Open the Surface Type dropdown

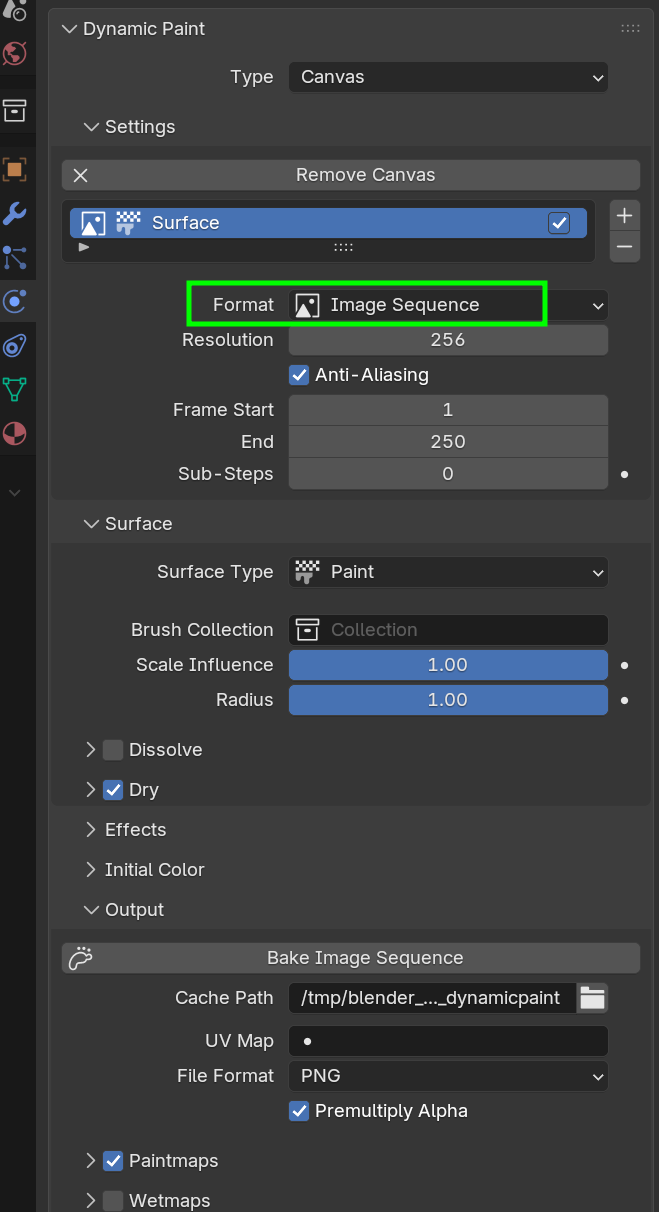click(x=448, y=572)
